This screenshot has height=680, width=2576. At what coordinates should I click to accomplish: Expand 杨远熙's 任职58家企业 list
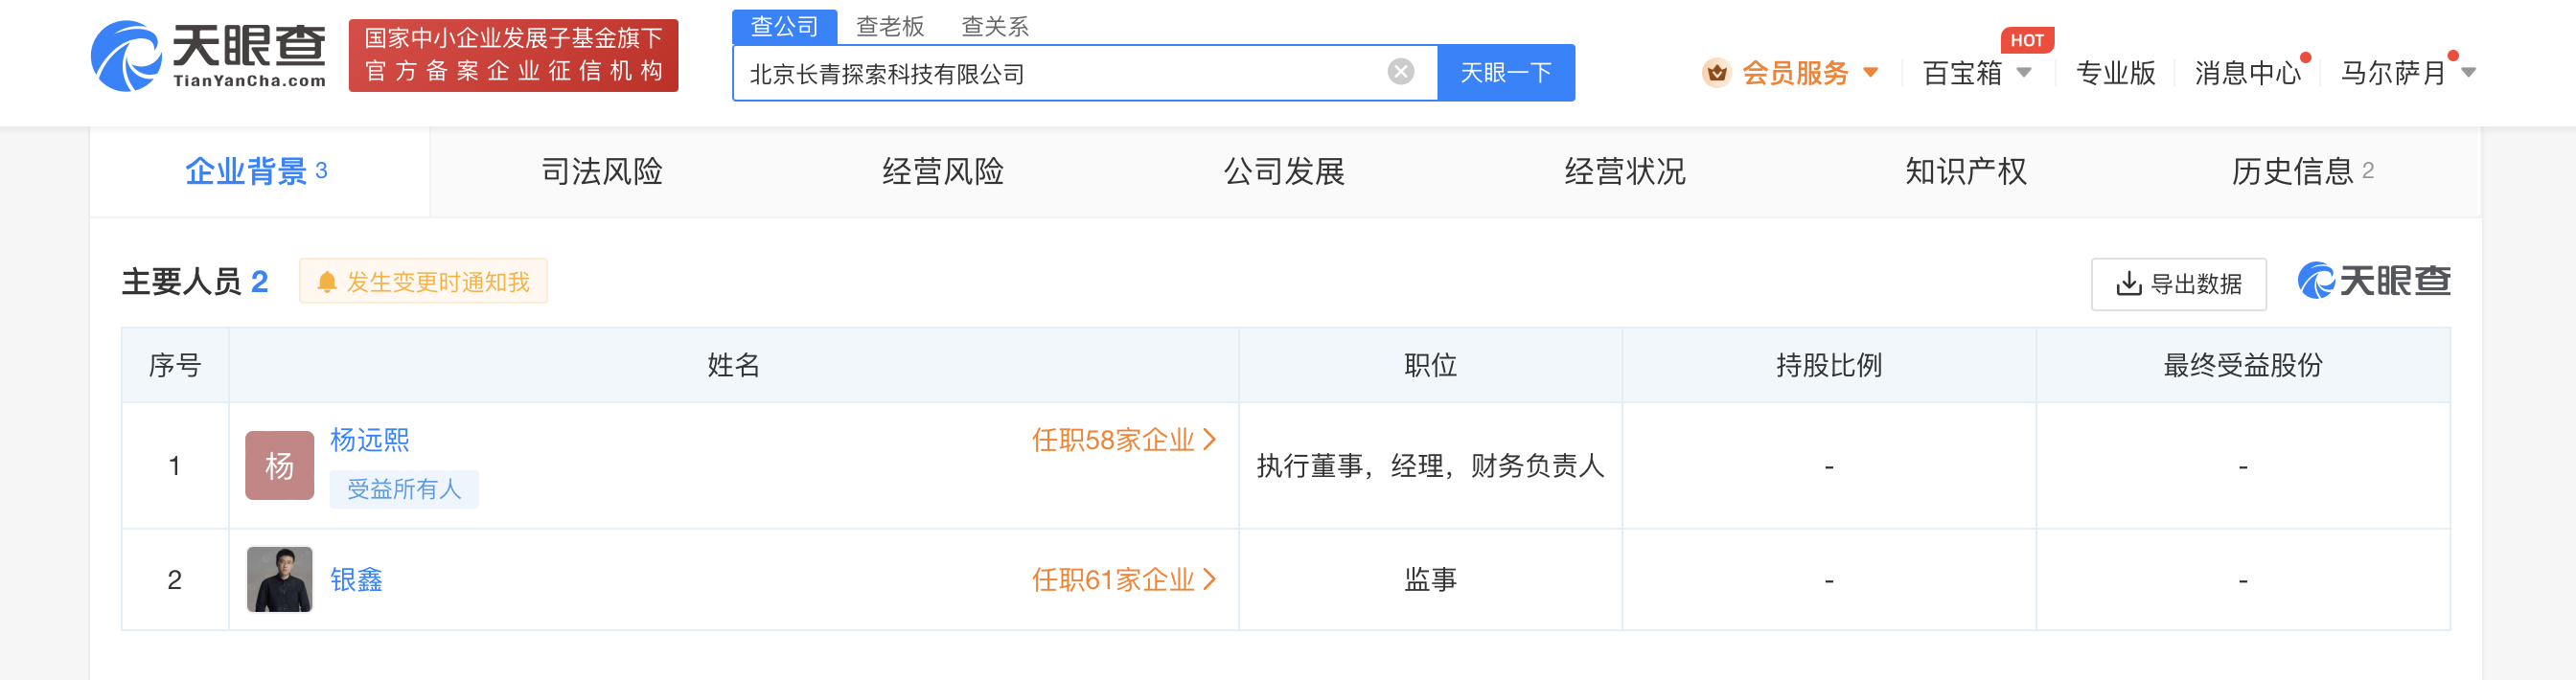click(1123, 440)
